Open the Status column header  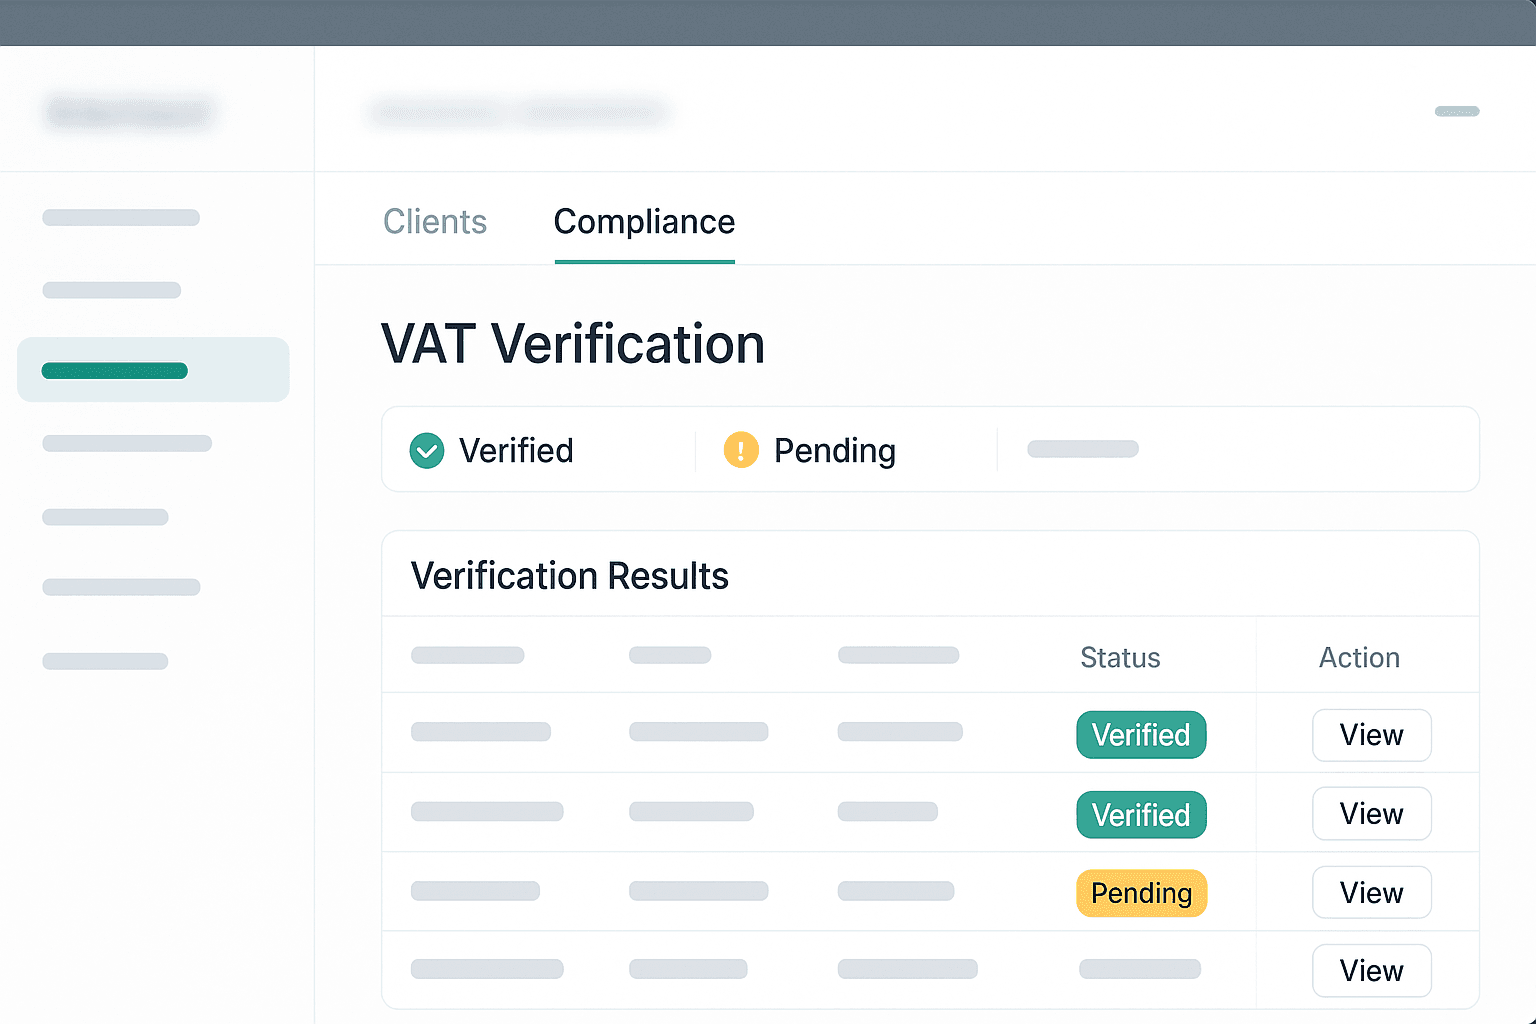pyautogui.click(x=1120, y=657)
